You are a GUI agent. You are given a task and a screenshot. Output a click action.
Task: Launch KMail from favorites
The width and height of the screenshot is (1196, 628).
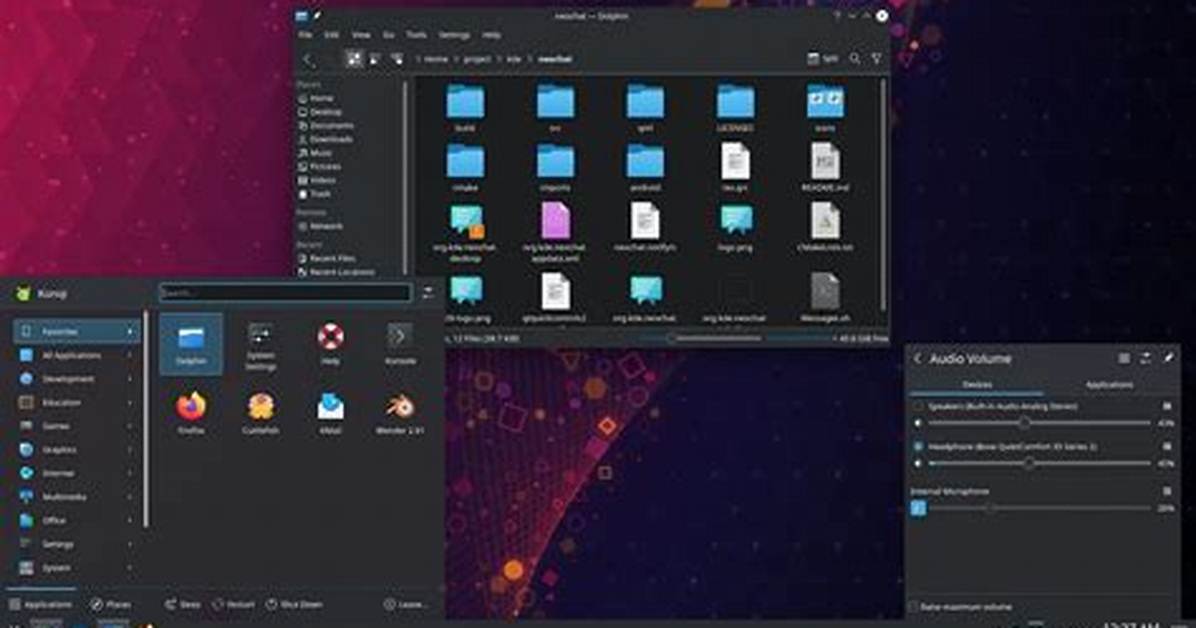coord(330,413)
